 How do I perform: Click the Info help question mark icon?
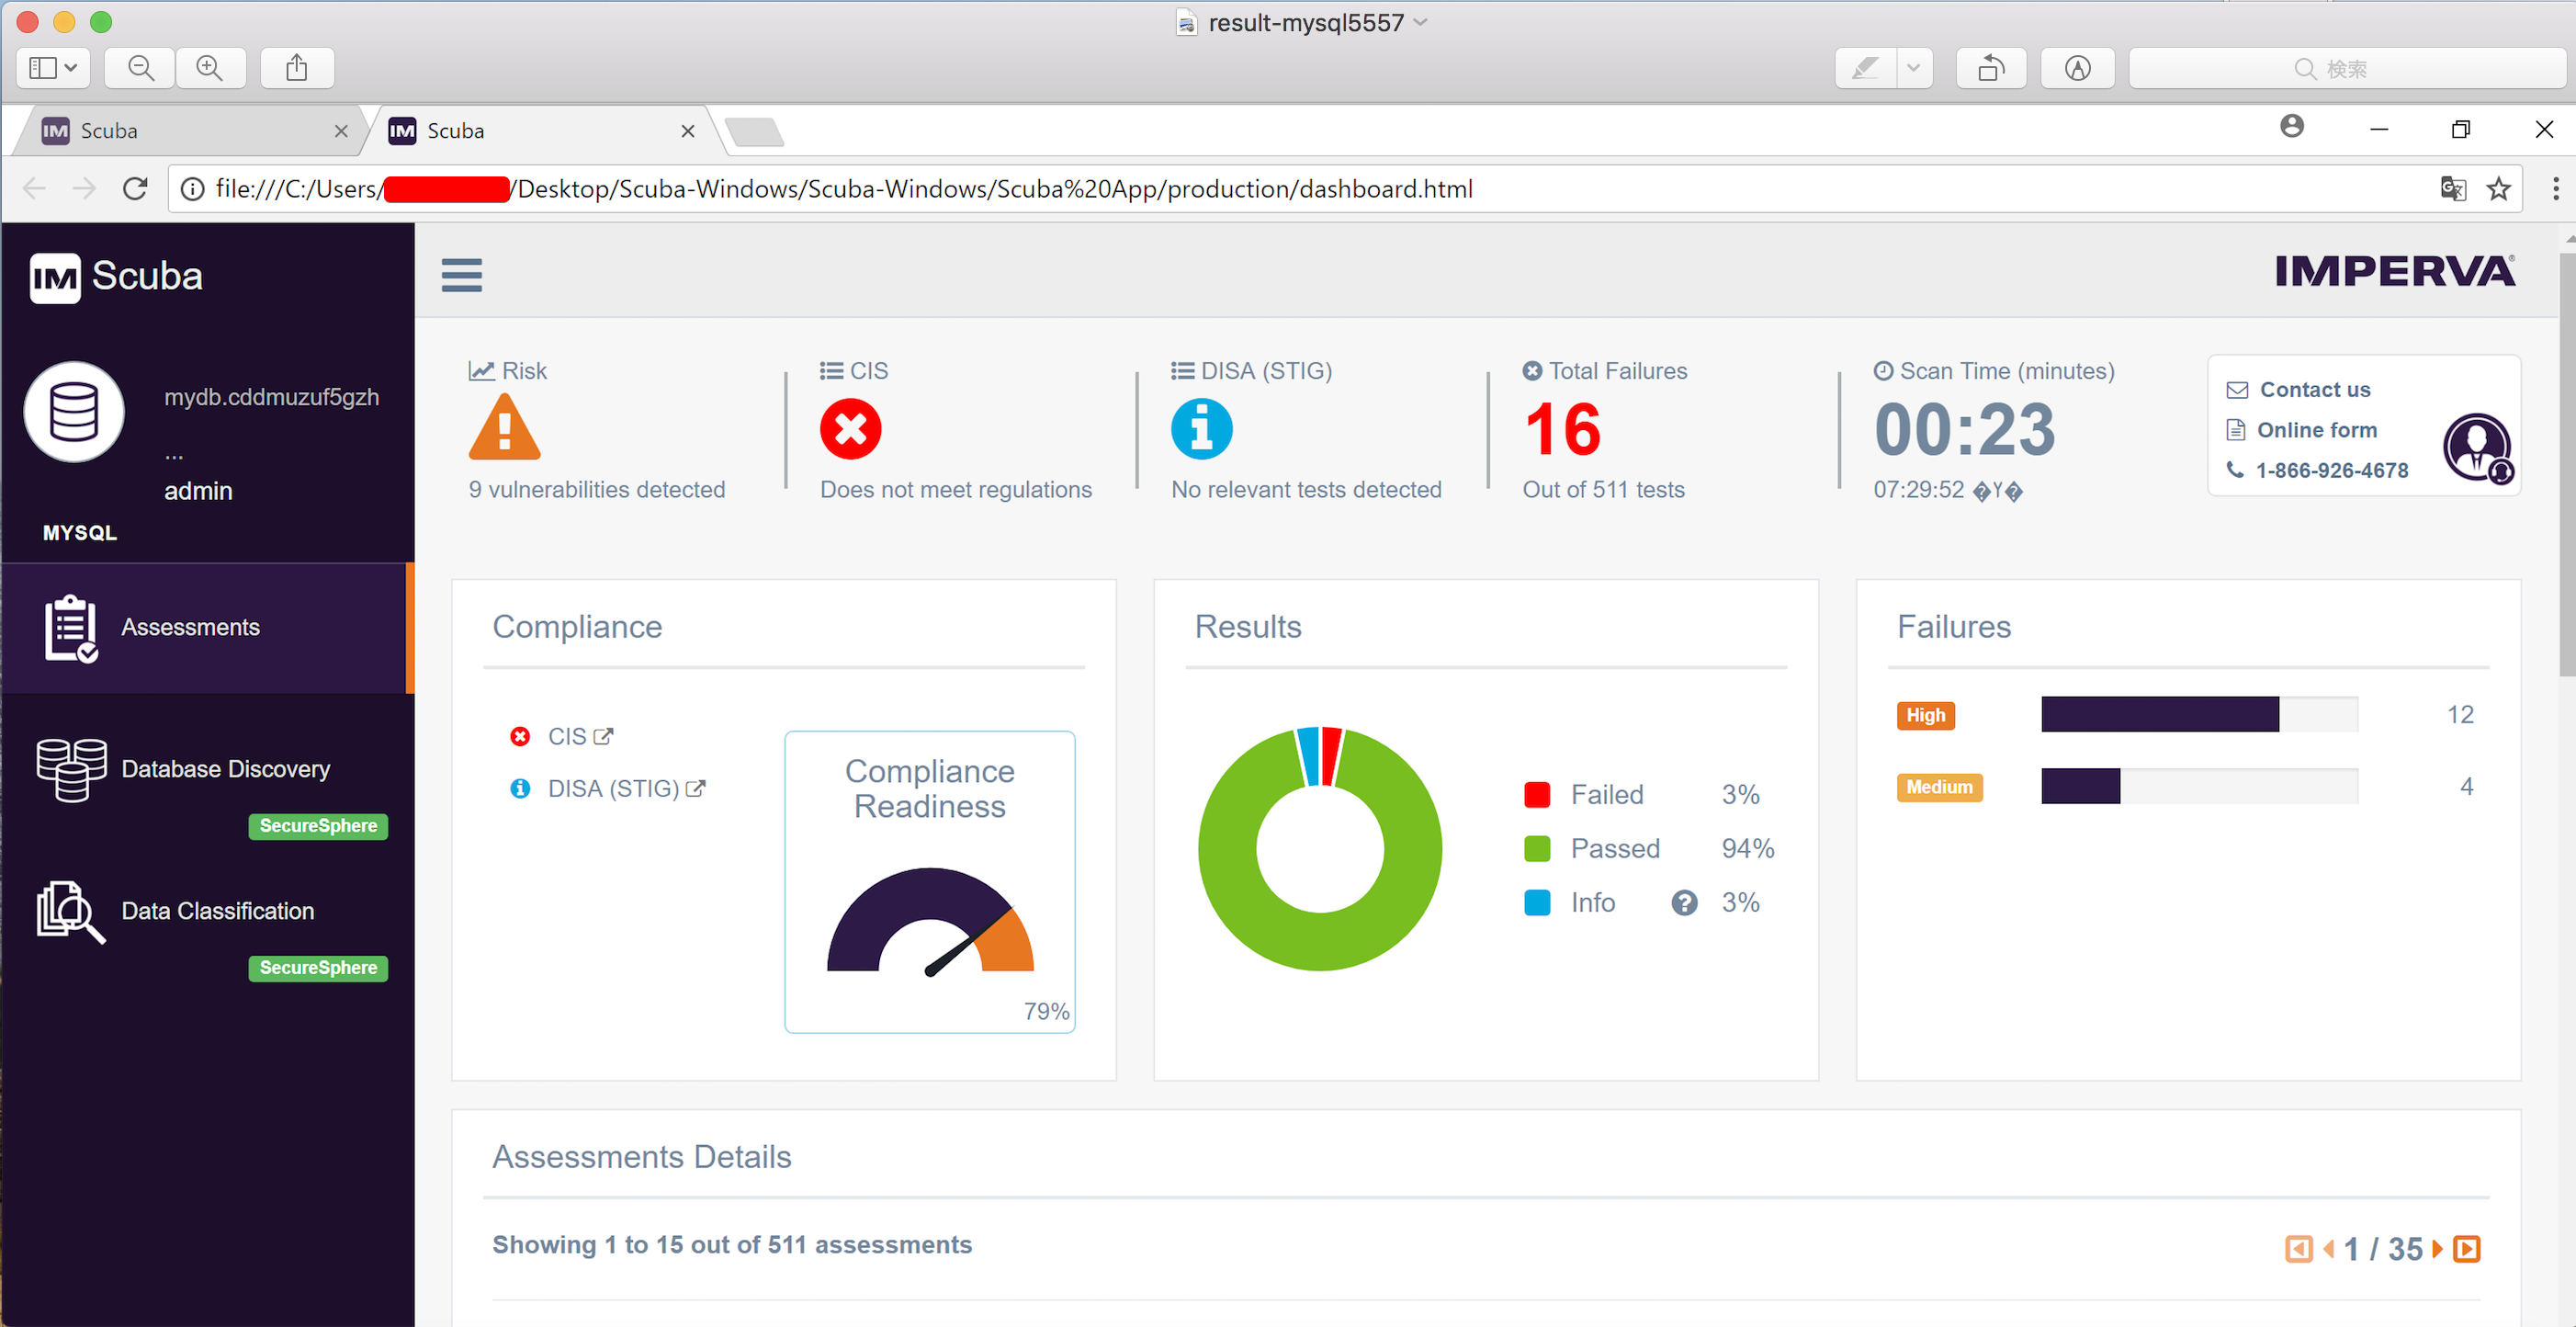click(1684, 903)
